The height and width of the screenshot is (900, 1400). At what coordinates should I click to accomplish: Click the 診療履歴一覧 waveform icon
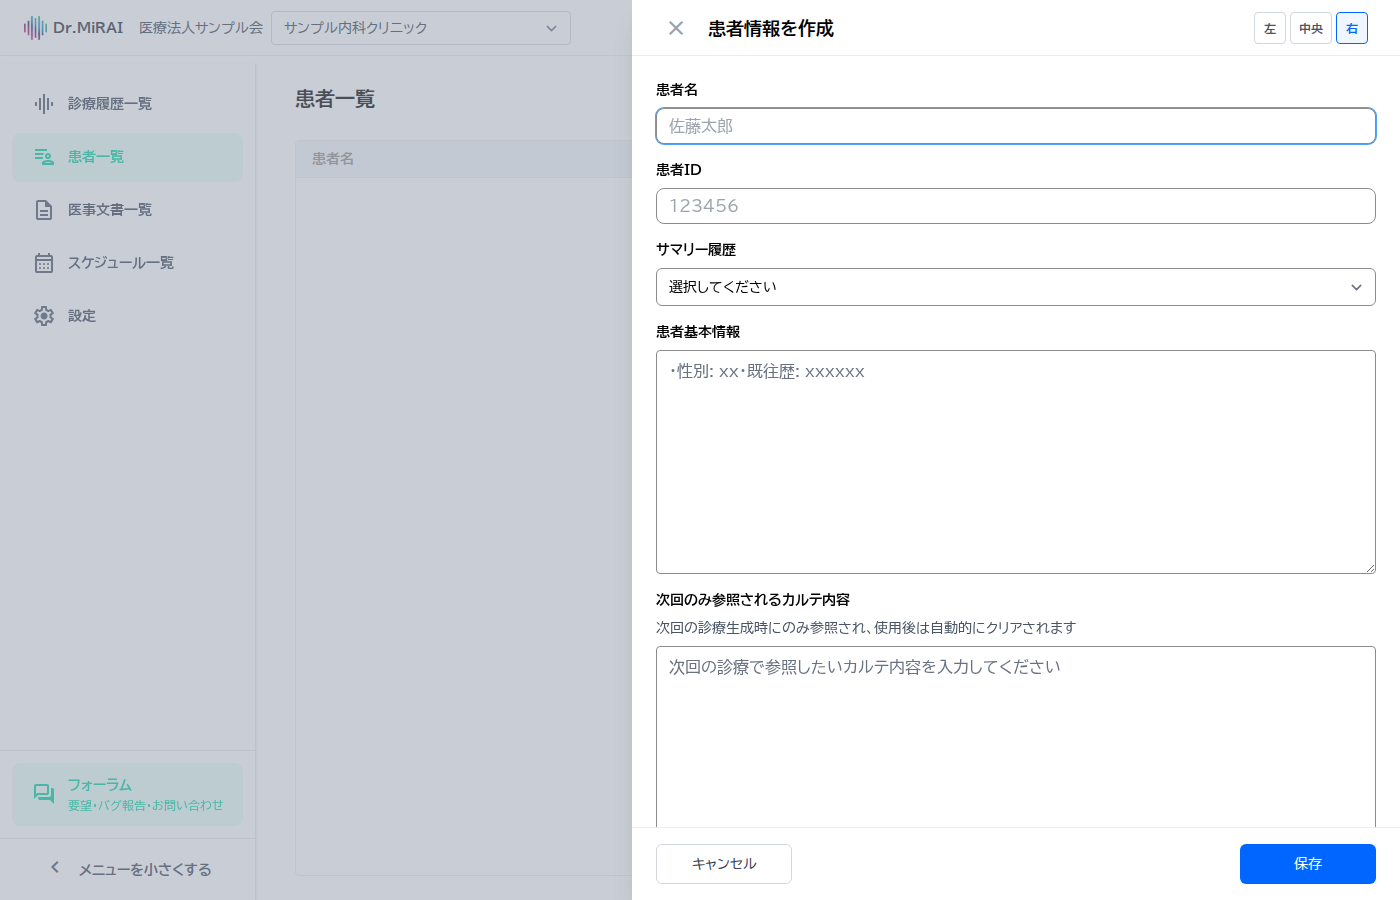tap(44, 104)
